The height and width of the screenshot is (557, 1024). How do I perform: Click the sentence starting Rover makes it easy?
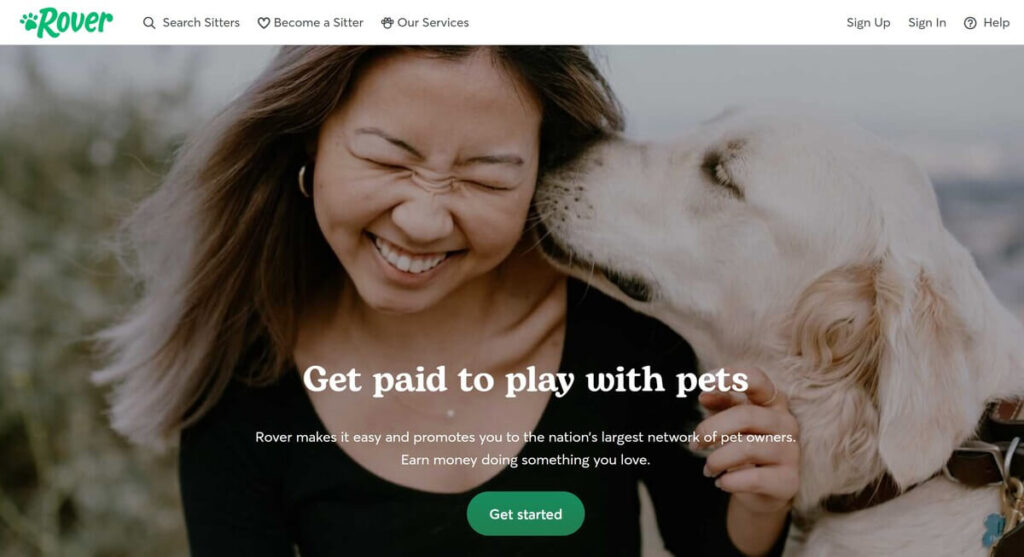pos(525,437)
